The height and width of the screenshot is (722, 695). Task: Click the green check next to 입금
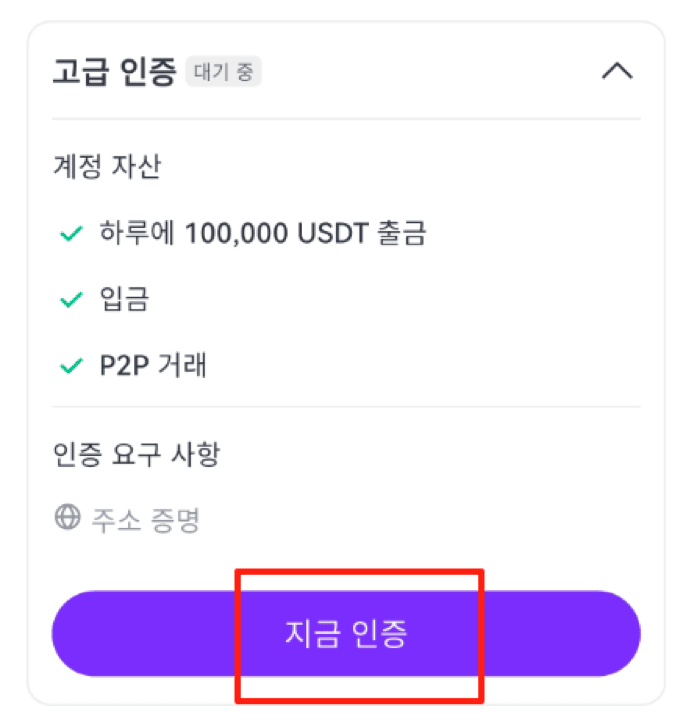point(71,300)
